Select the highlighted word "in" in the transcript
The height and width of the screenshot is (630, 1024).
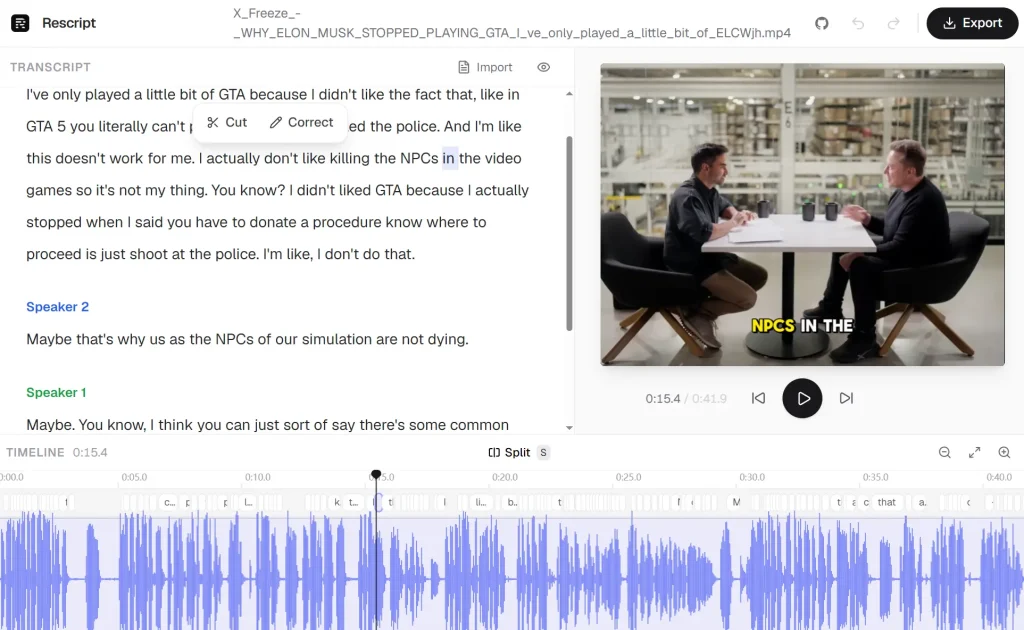pos(449,158)
